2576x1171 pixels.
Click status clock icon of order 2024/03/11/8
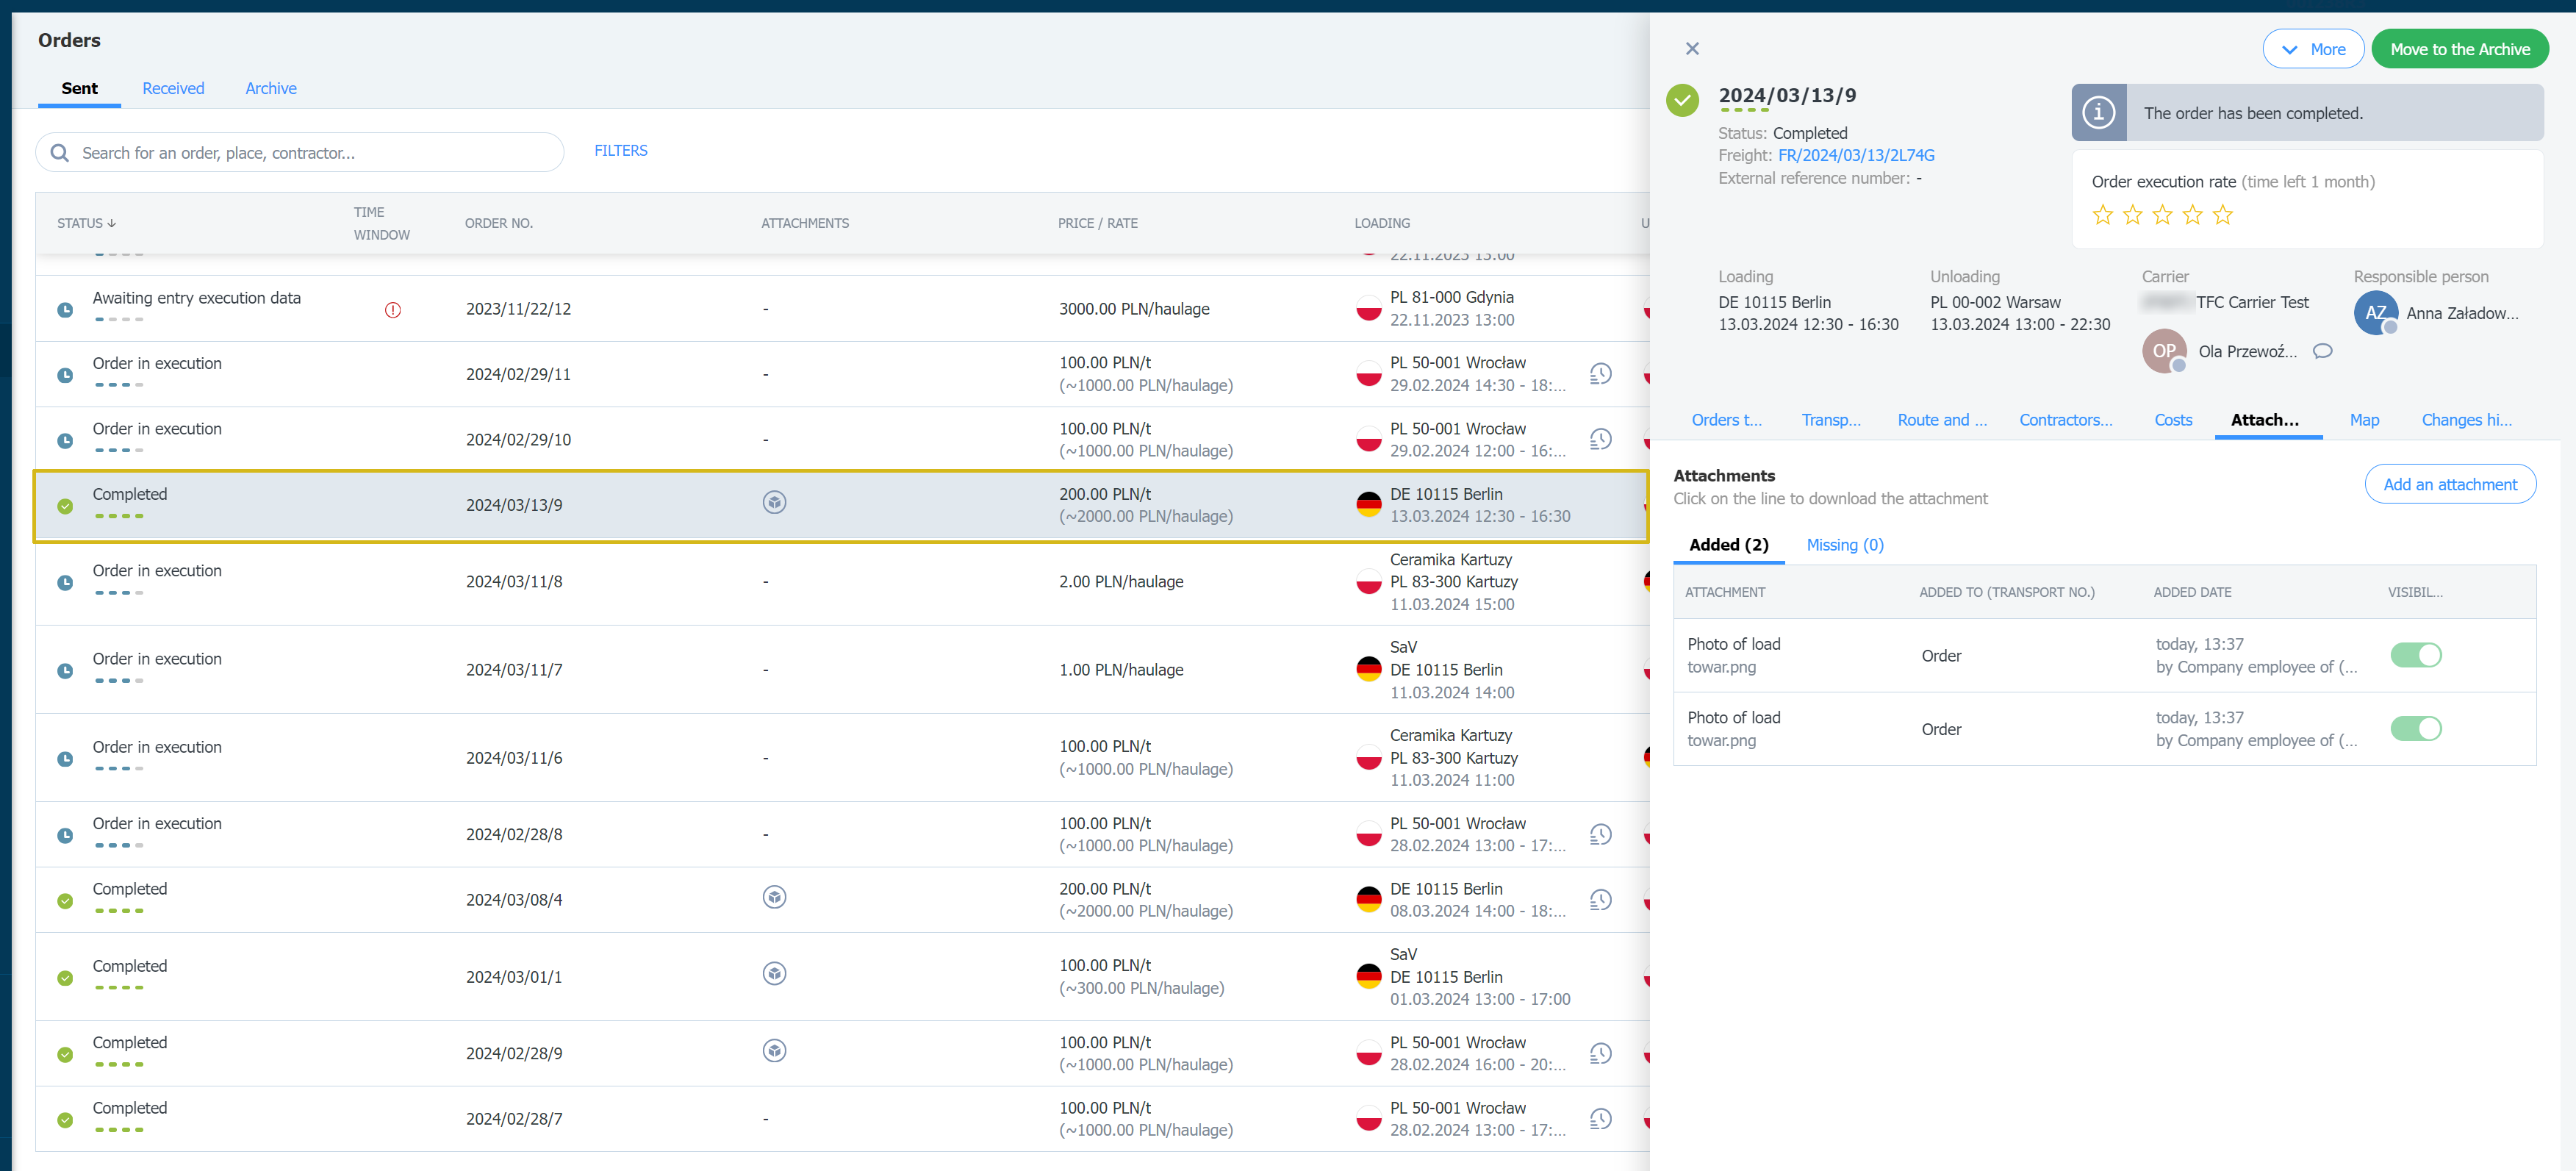(x=65, y=582)
